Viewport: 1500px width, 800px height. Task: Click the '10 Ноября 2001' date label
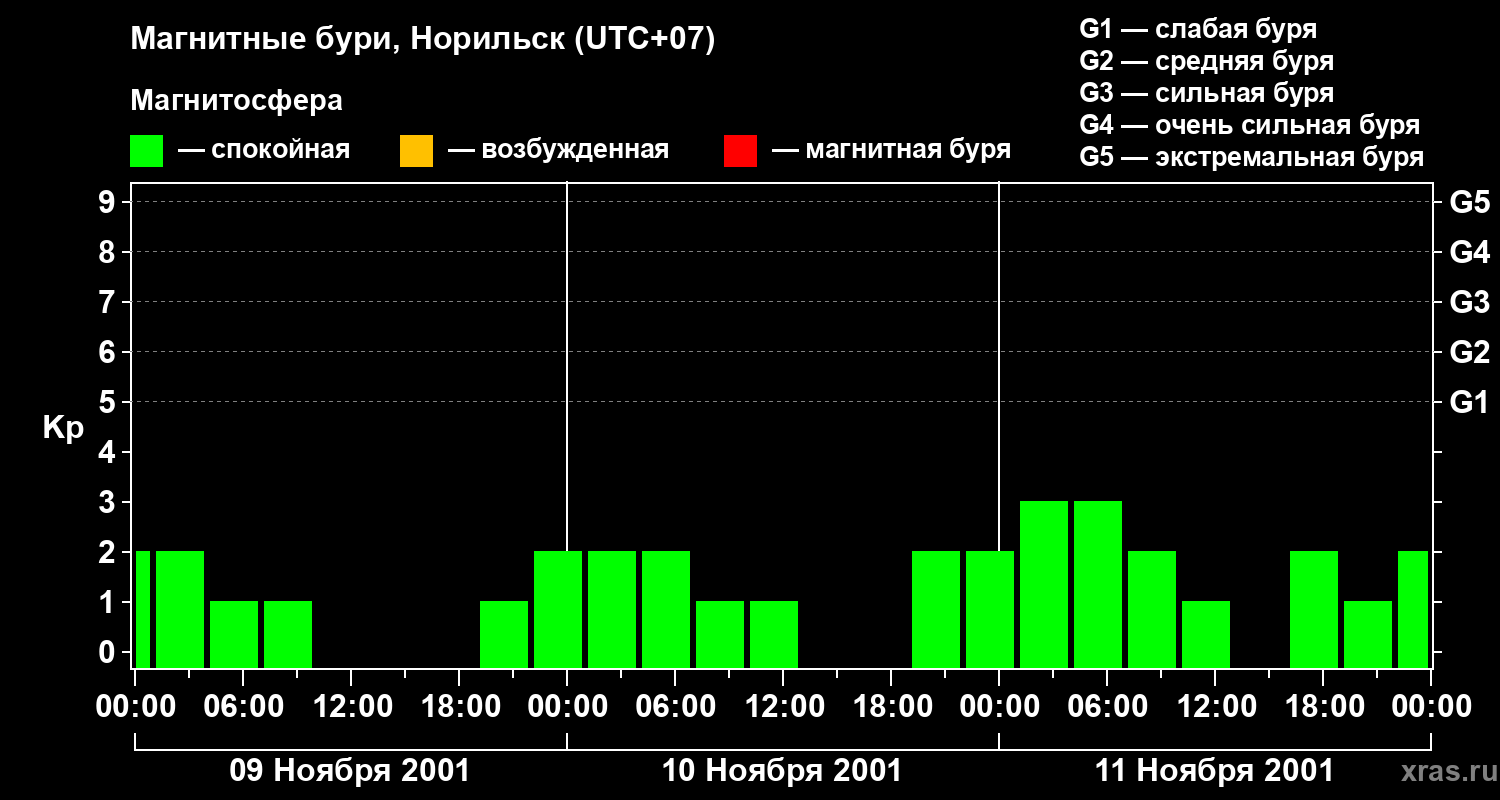(x=782, y=771)
